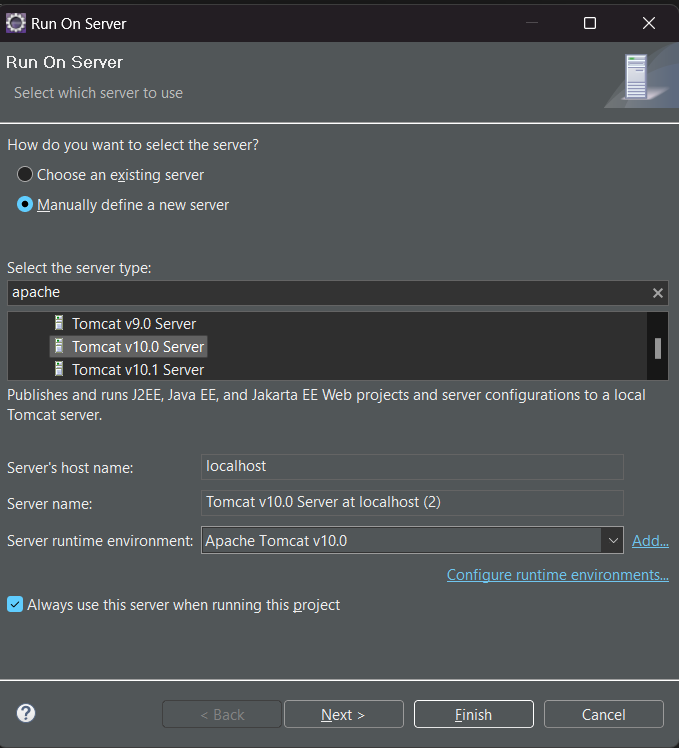Viewport: 679px width, 748px height.
Task: Click the Eclipse icon in title bar
Action: coord(16,23)
